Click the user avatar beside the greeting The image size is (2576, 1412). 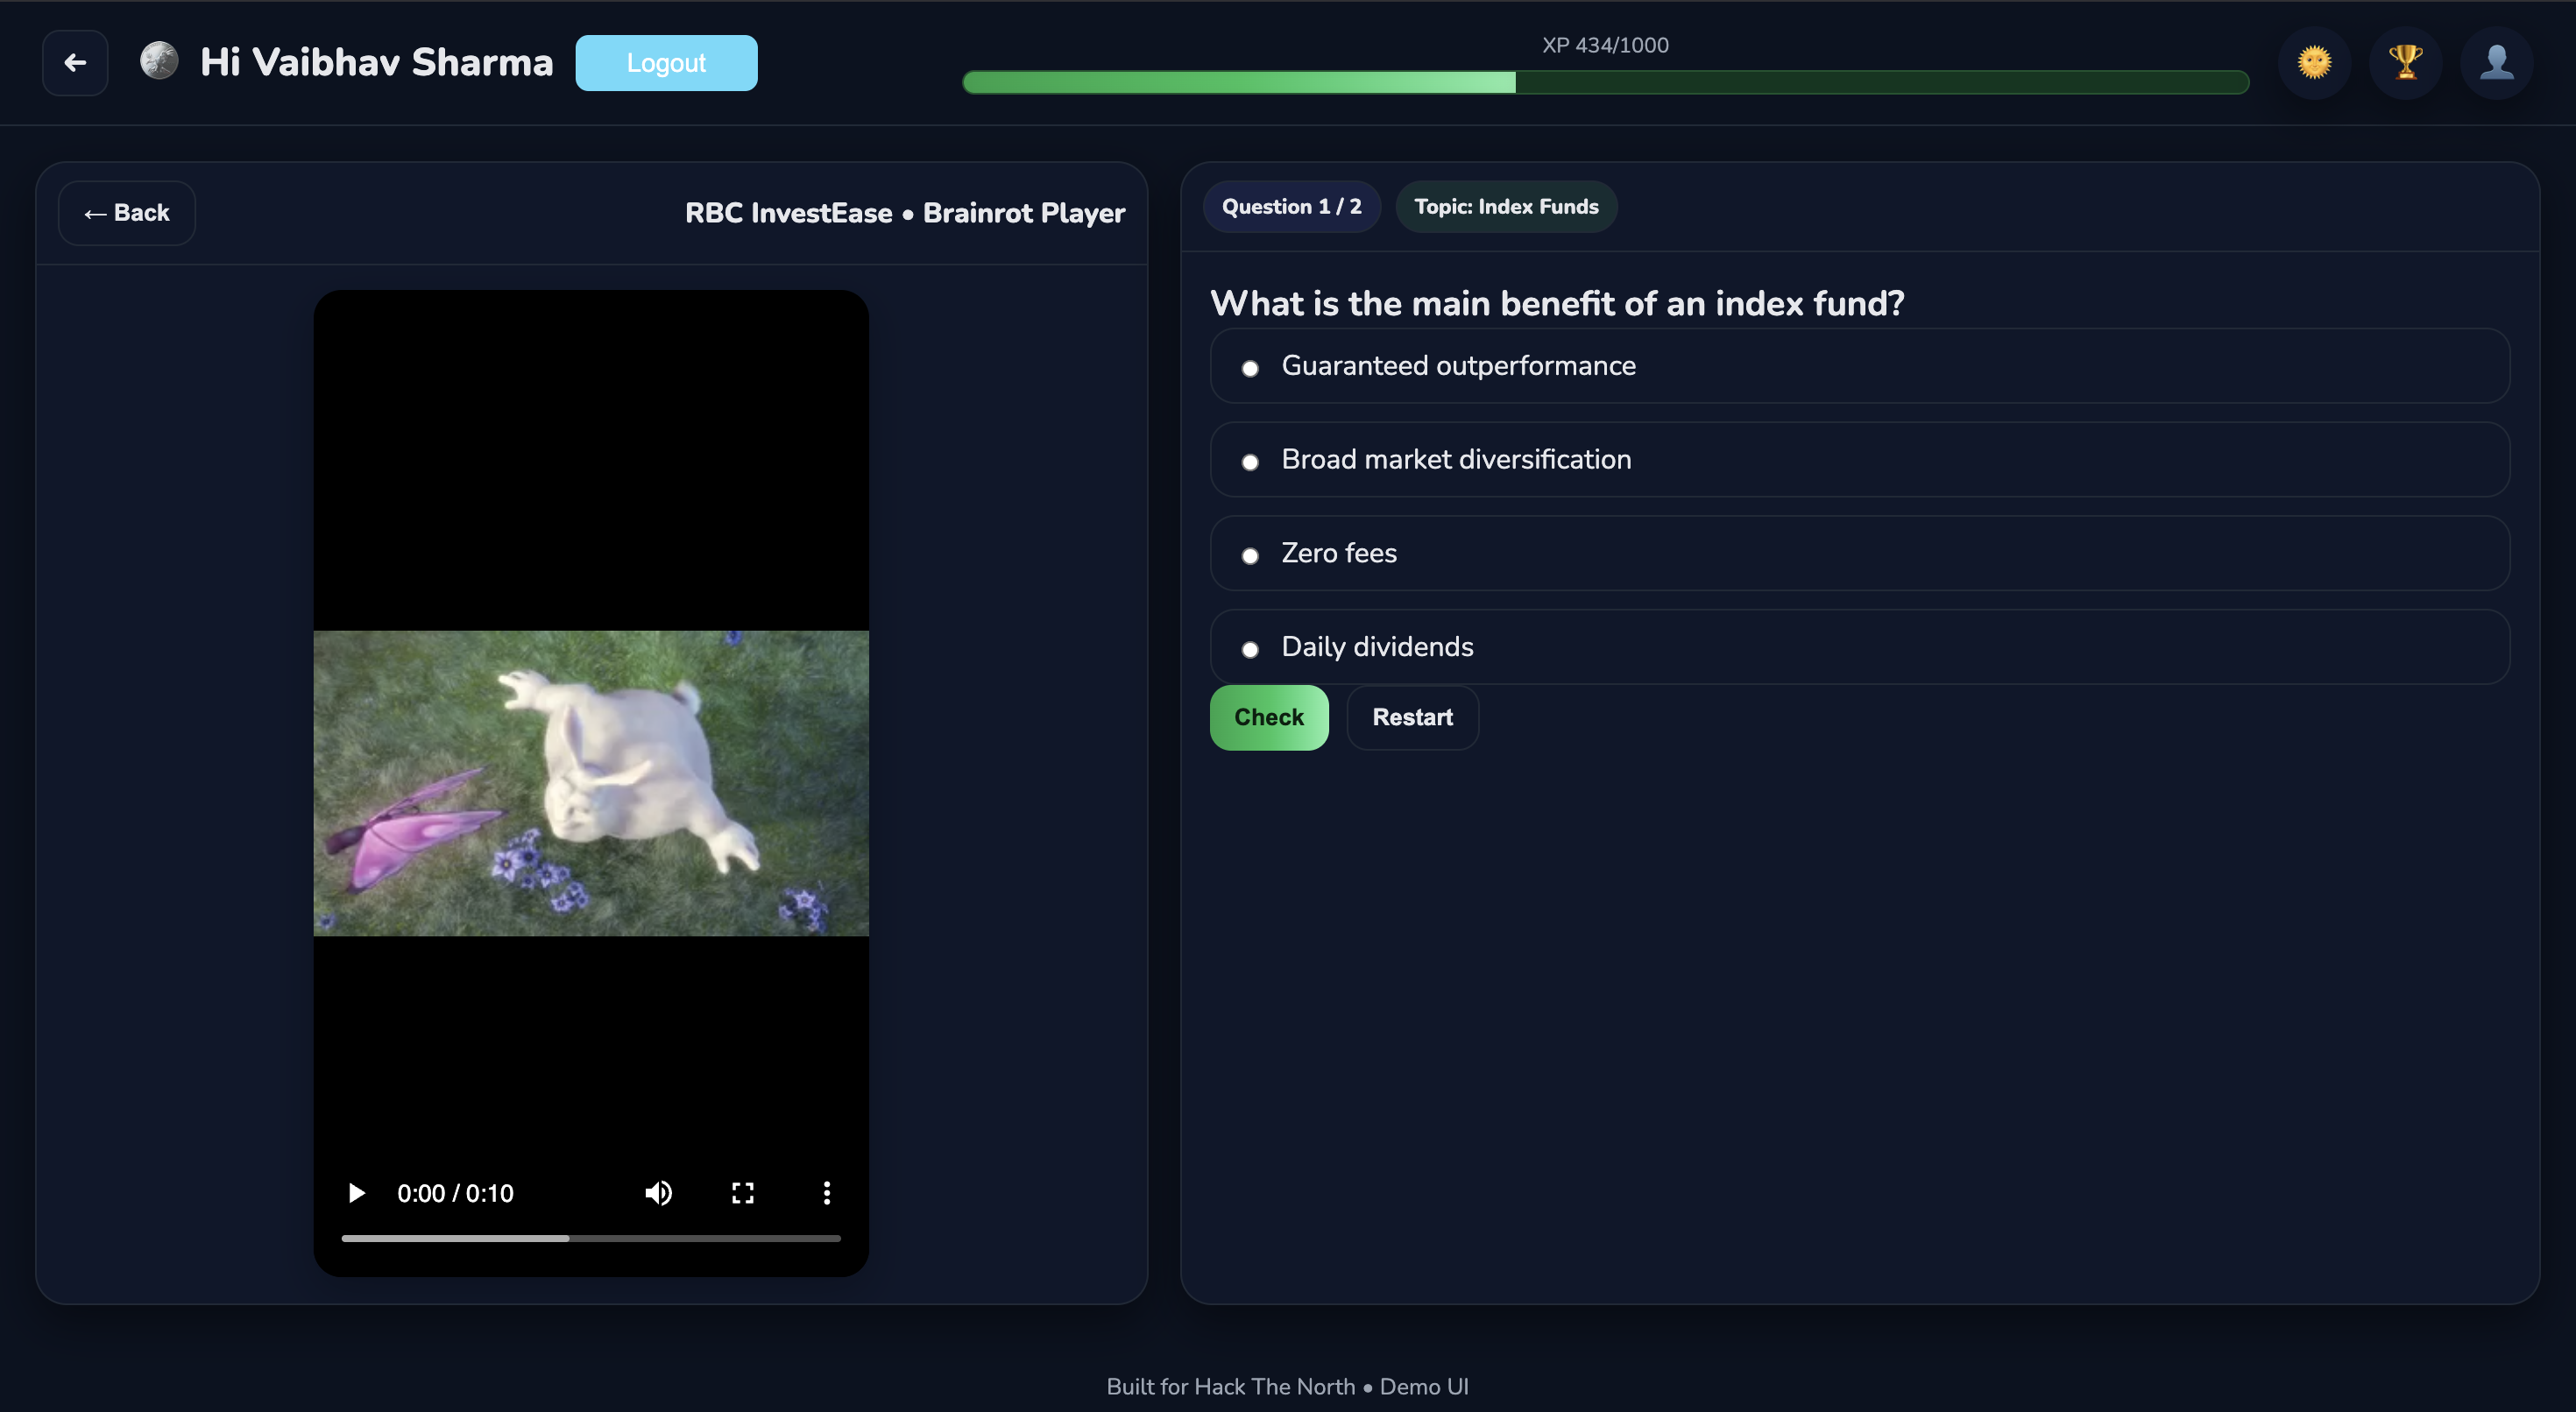(x=159, y=61)
